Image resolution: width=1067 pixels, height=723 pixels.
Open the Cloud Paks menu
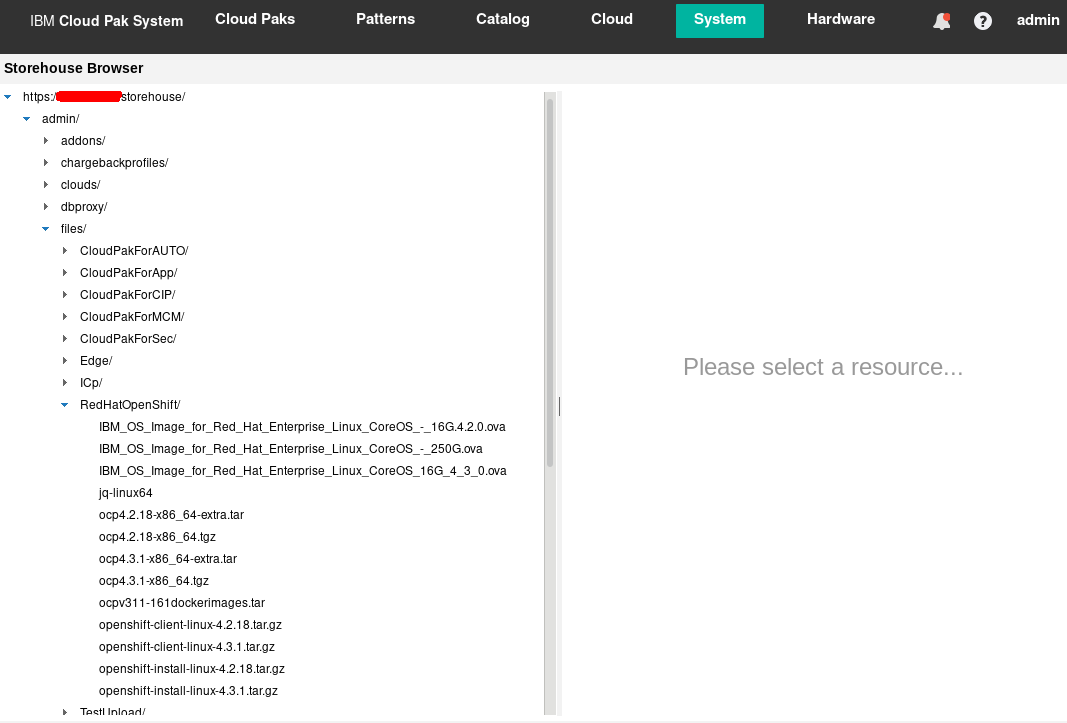tap(255, 19)
